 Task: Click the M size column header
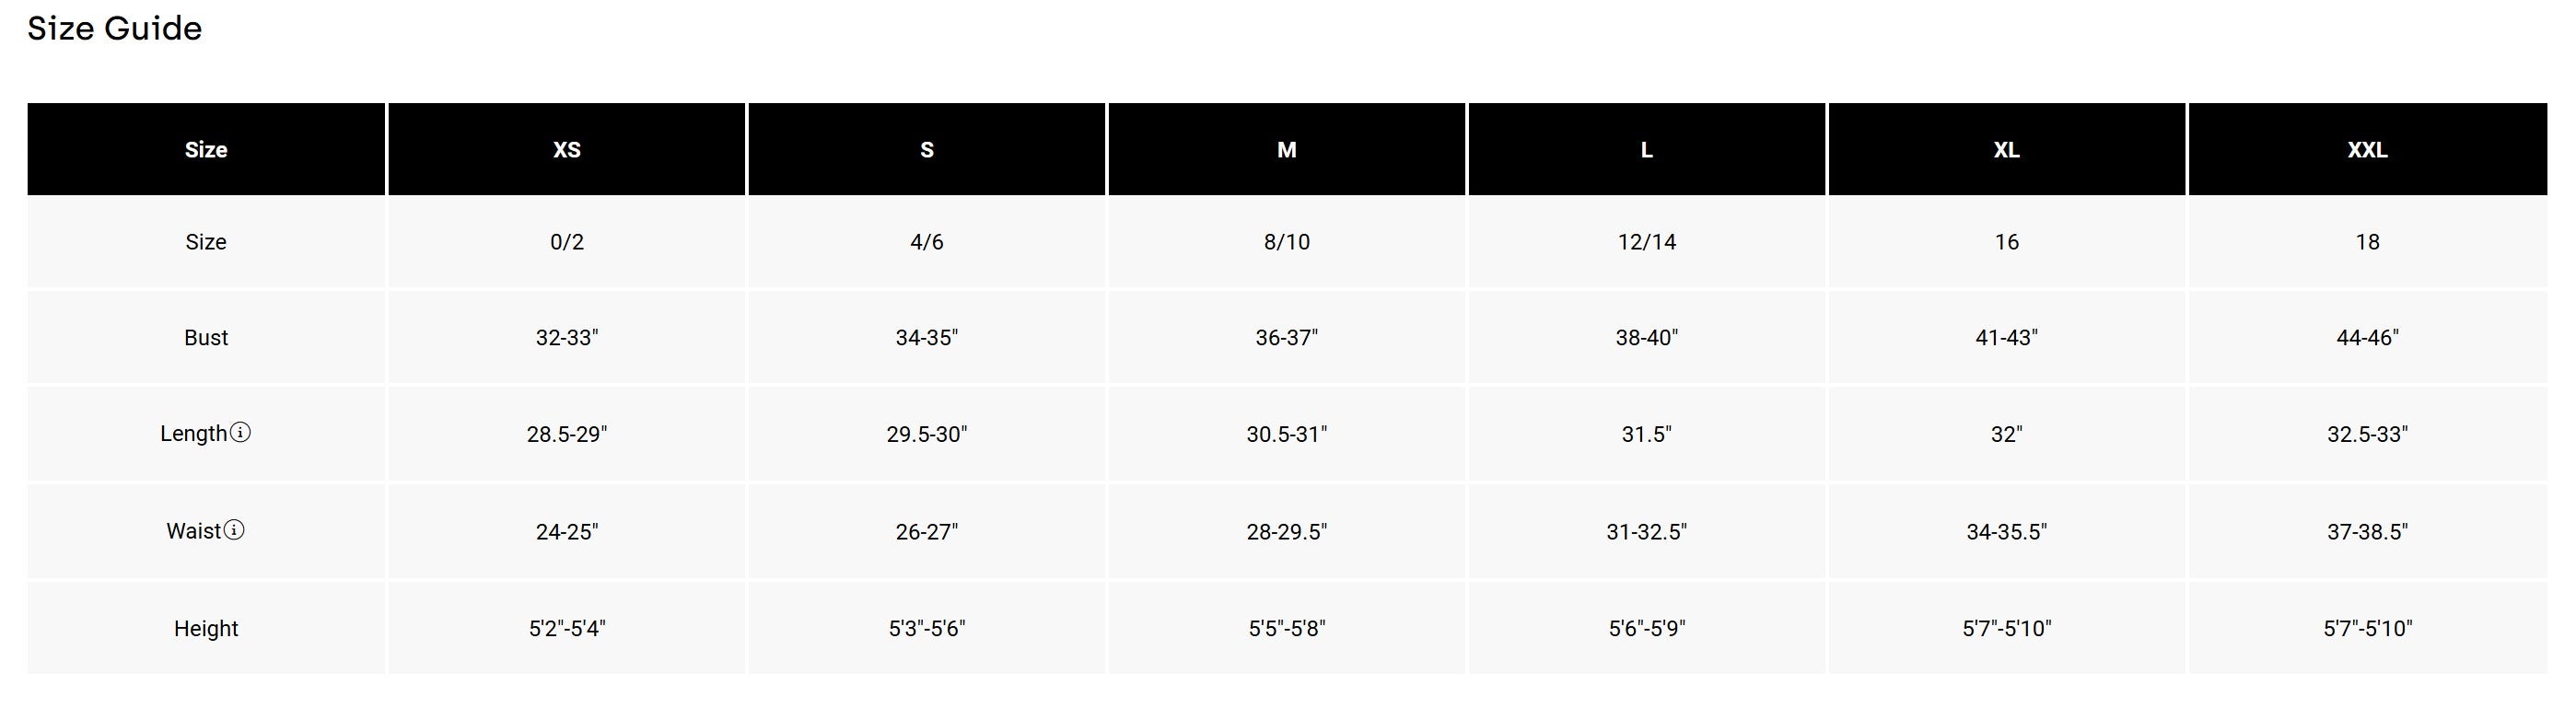(1287, 149)
